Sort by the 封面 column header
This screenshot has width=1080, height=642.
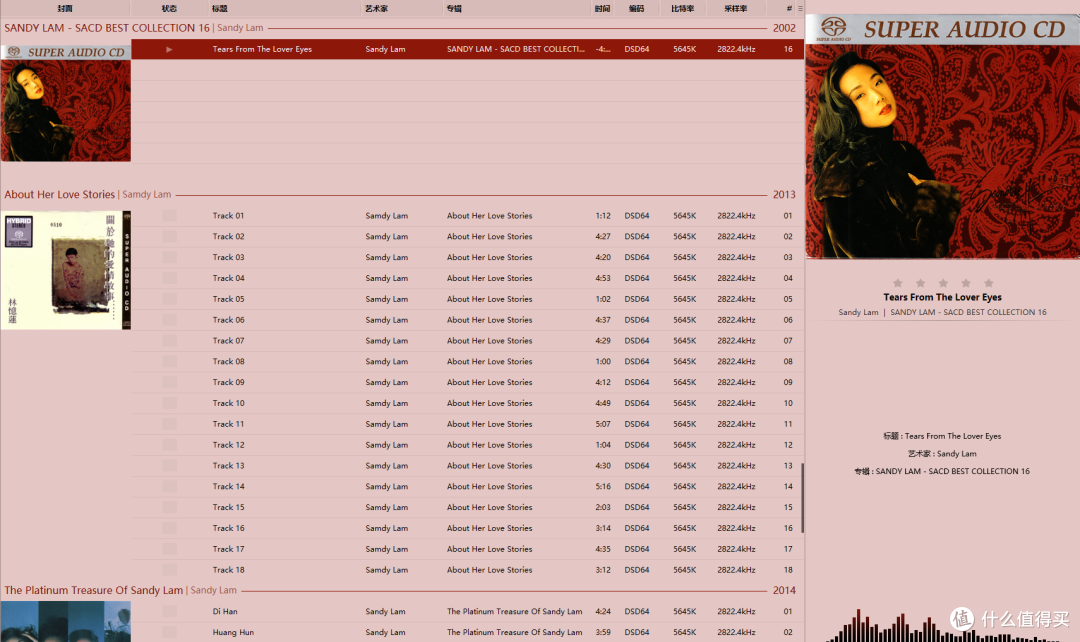tap(65, 8)
